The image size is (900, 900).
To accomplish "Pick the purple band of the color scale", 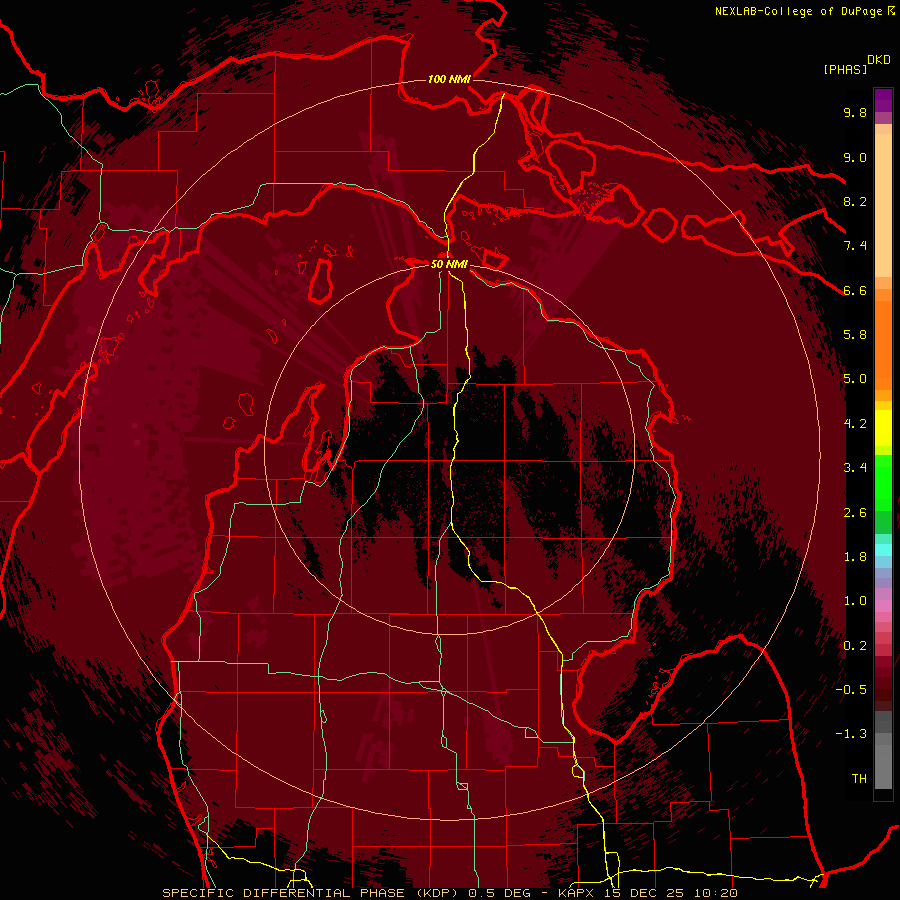I will tap(883, 100).
